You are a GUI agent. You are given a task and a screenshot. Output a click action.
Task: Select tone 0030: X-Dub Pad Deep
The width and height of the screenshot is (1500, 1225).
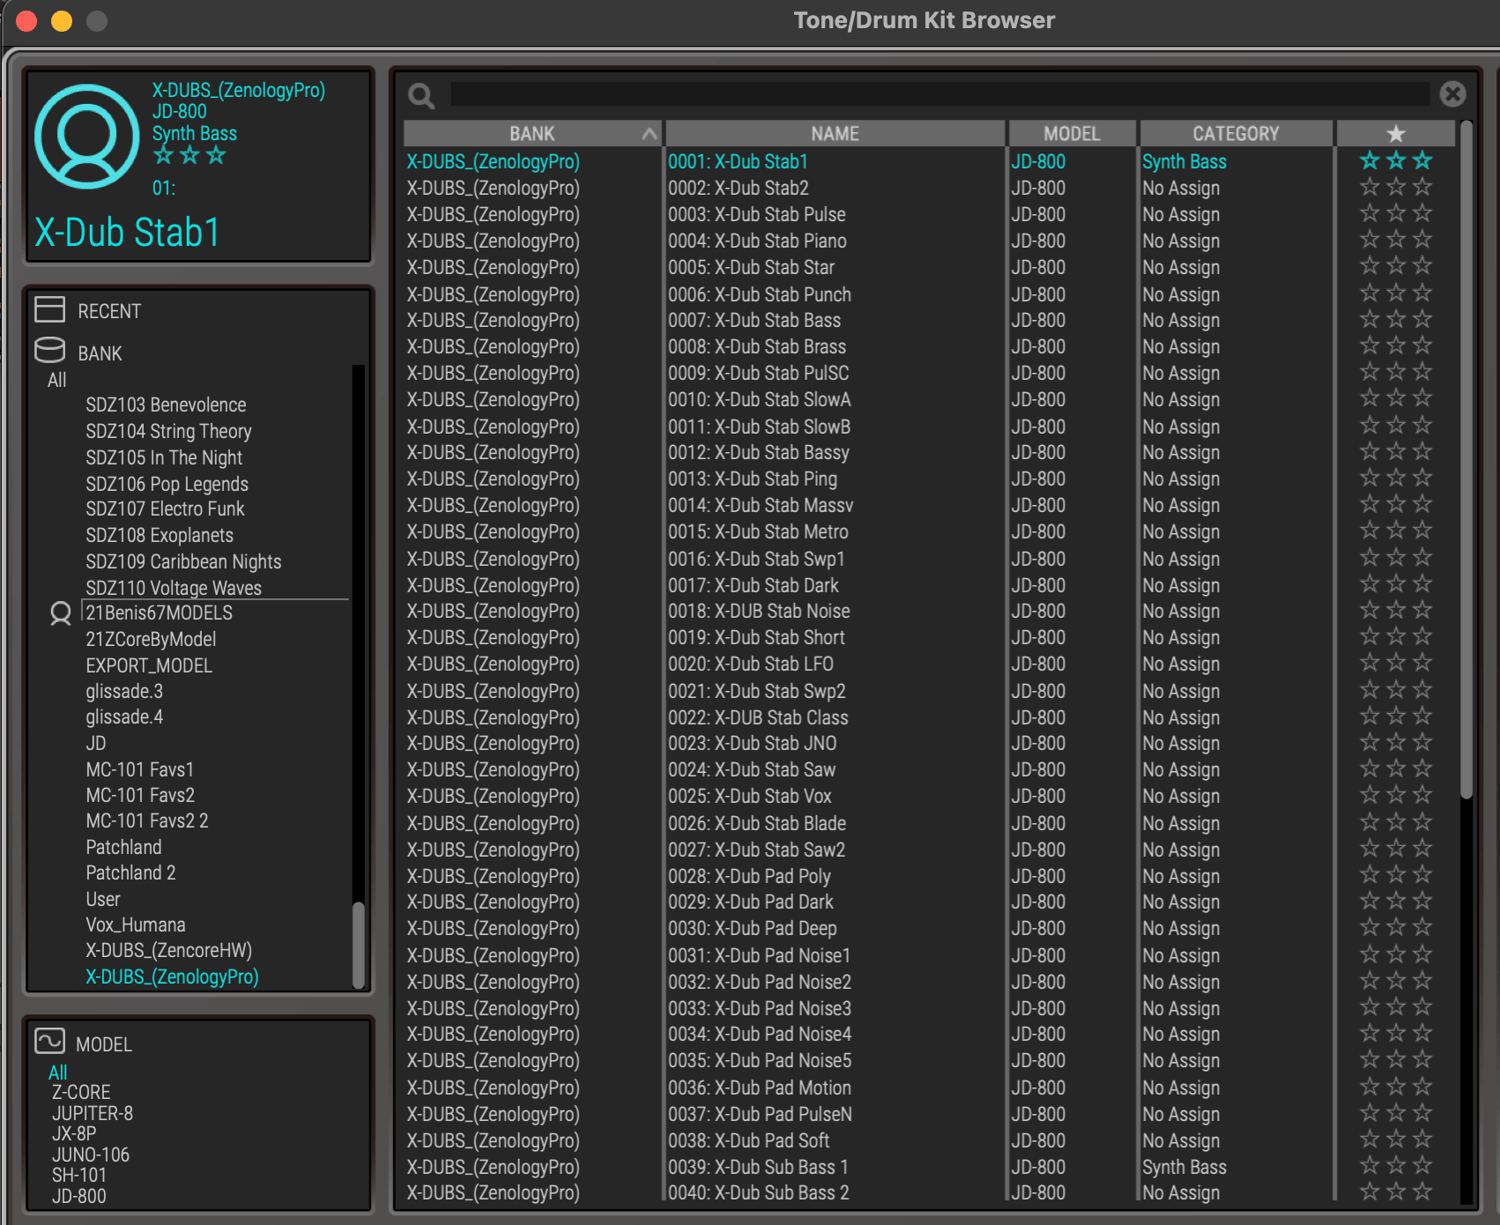[x=753, y=928]
